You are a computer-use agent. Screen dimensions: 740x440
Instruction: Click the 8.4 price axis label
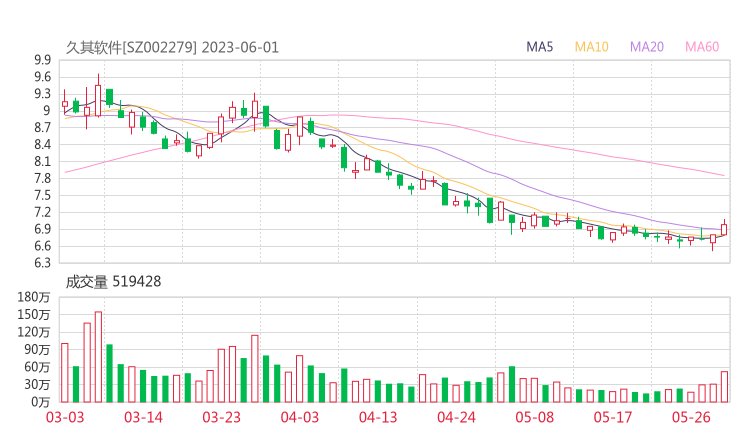click(42, 144)
